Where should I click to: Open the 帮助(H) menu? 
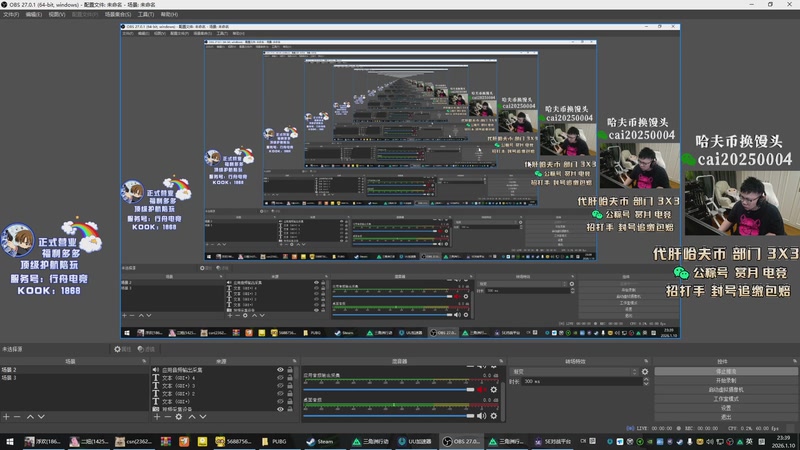169,14
